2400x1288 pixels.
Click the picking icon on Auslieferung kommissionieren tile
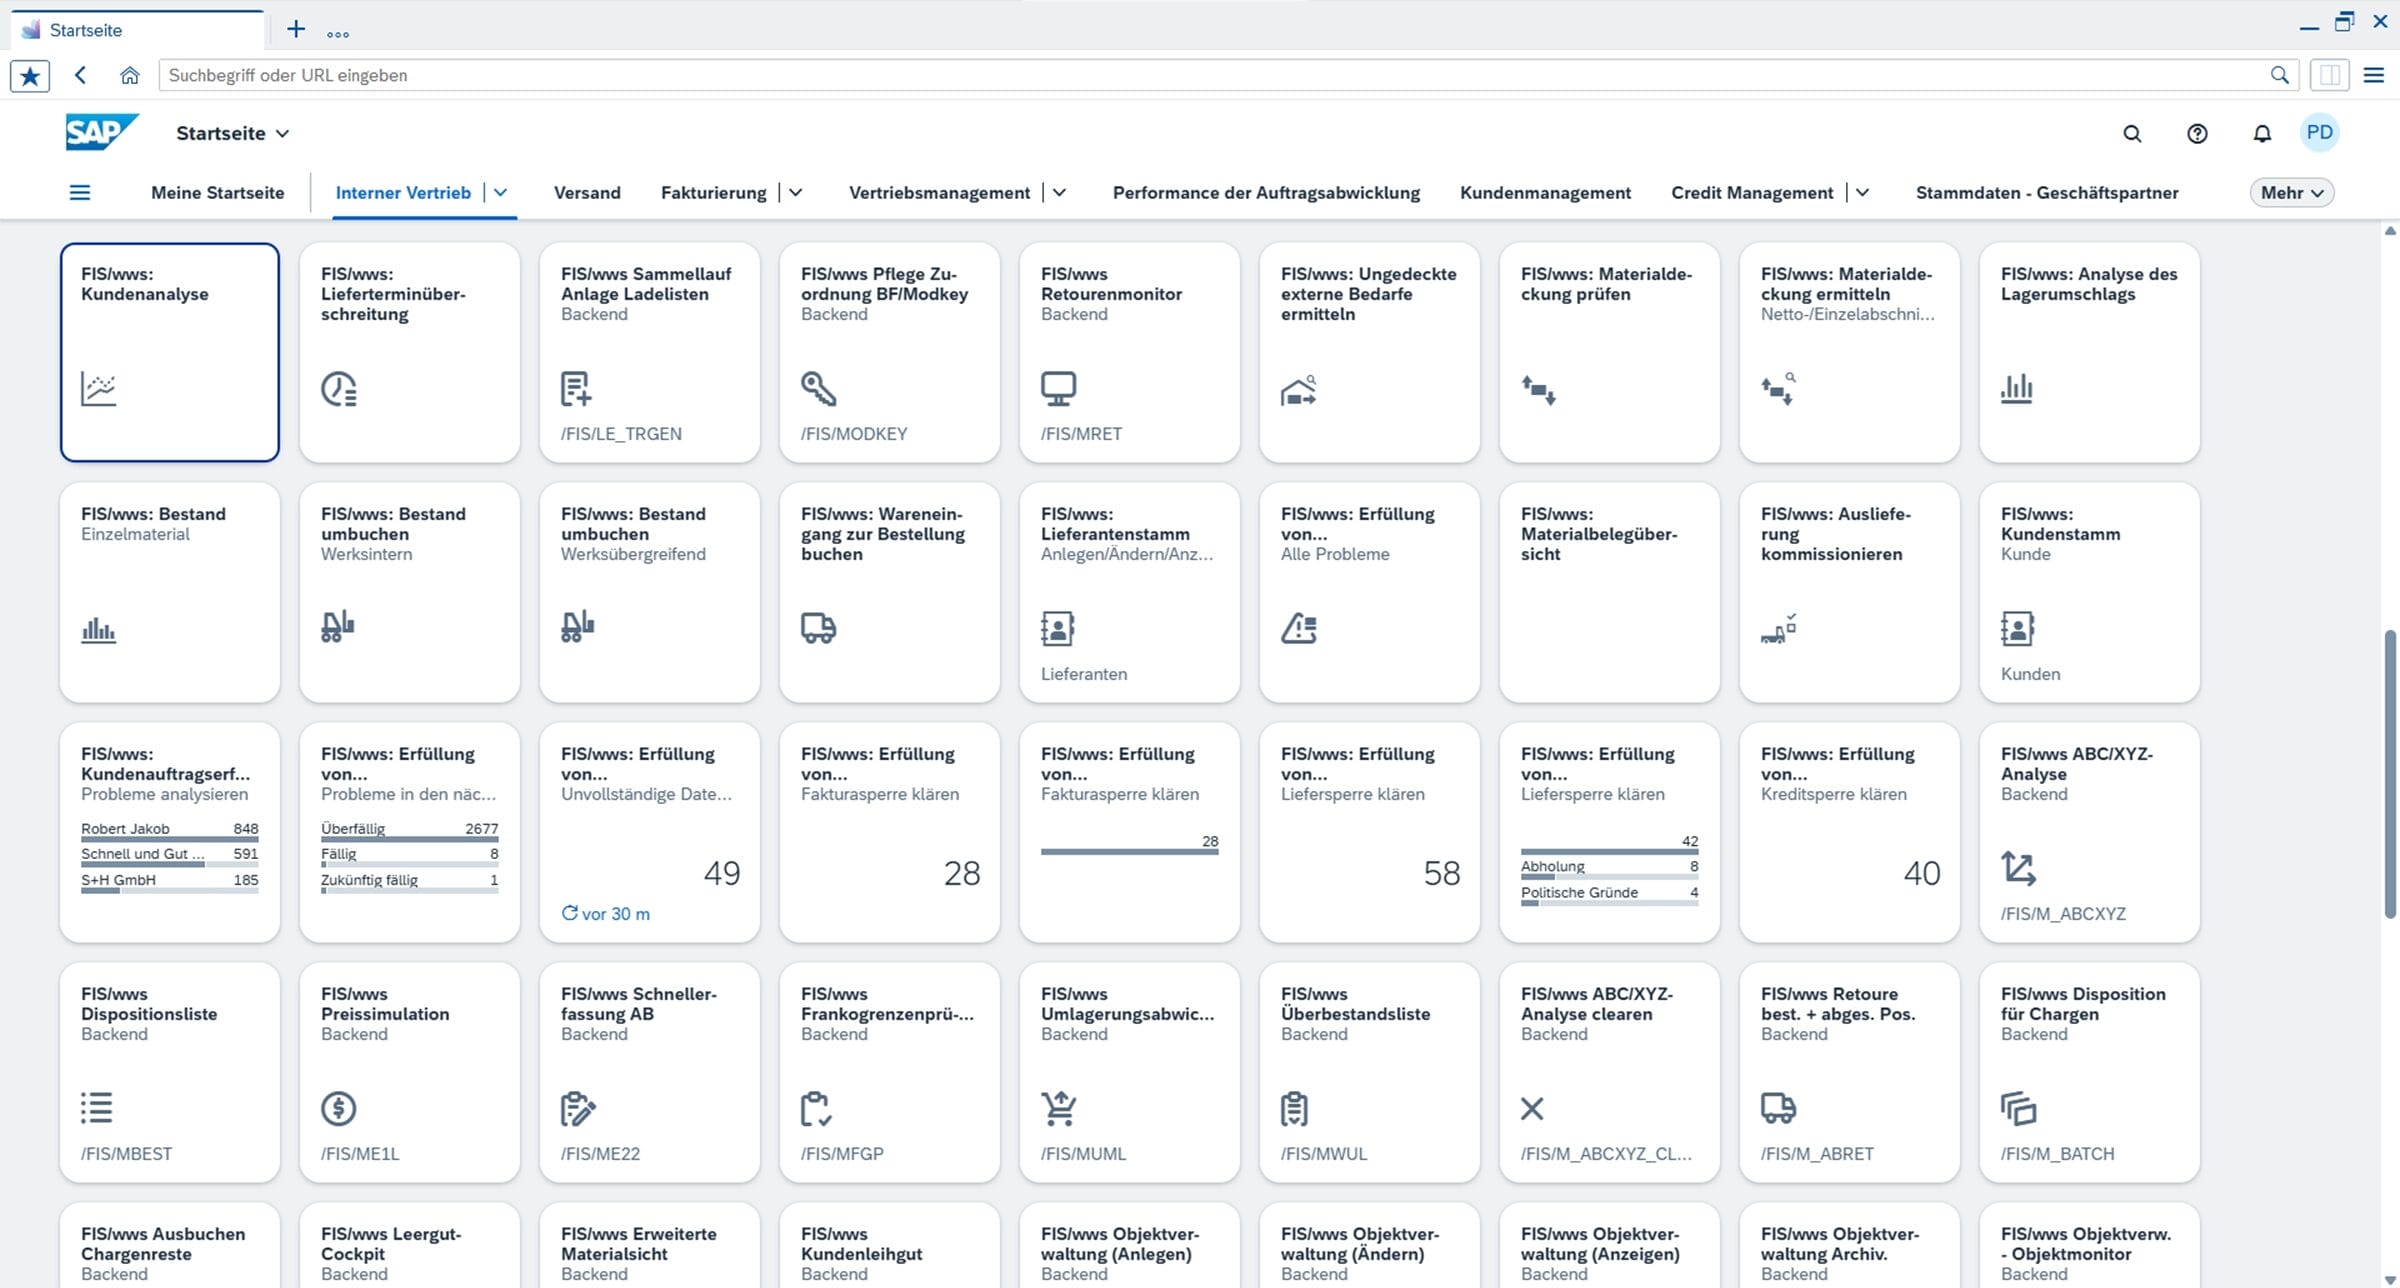1778,628
